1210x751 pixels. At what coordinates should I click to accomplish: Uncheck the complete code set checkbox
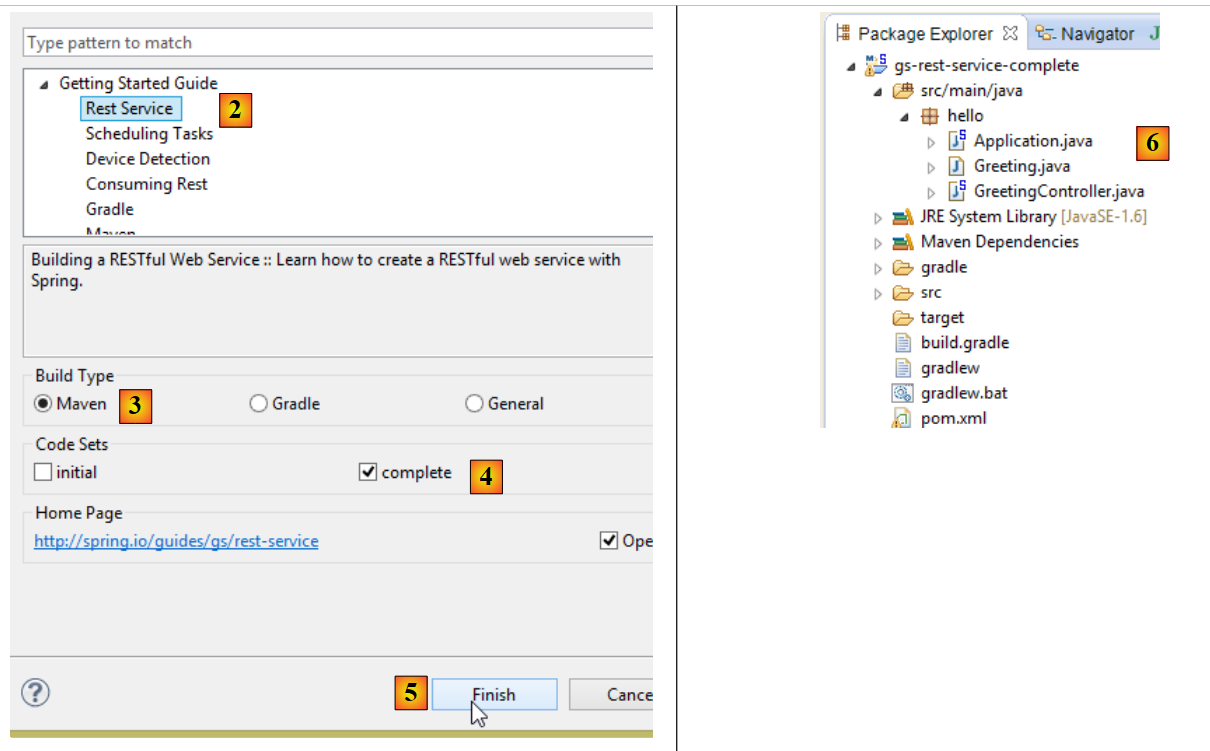(x=367, y=472)
